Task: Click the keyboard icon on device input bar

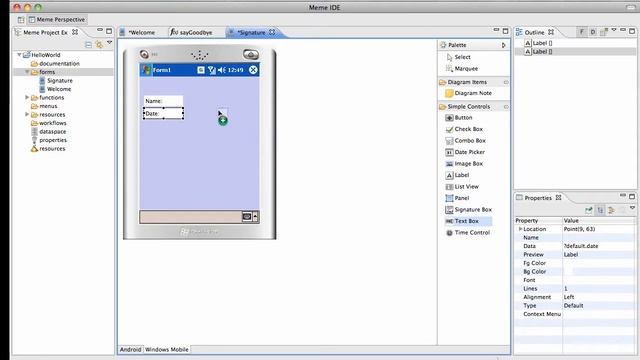Action: pyautogui.click(x=247, y=216)
